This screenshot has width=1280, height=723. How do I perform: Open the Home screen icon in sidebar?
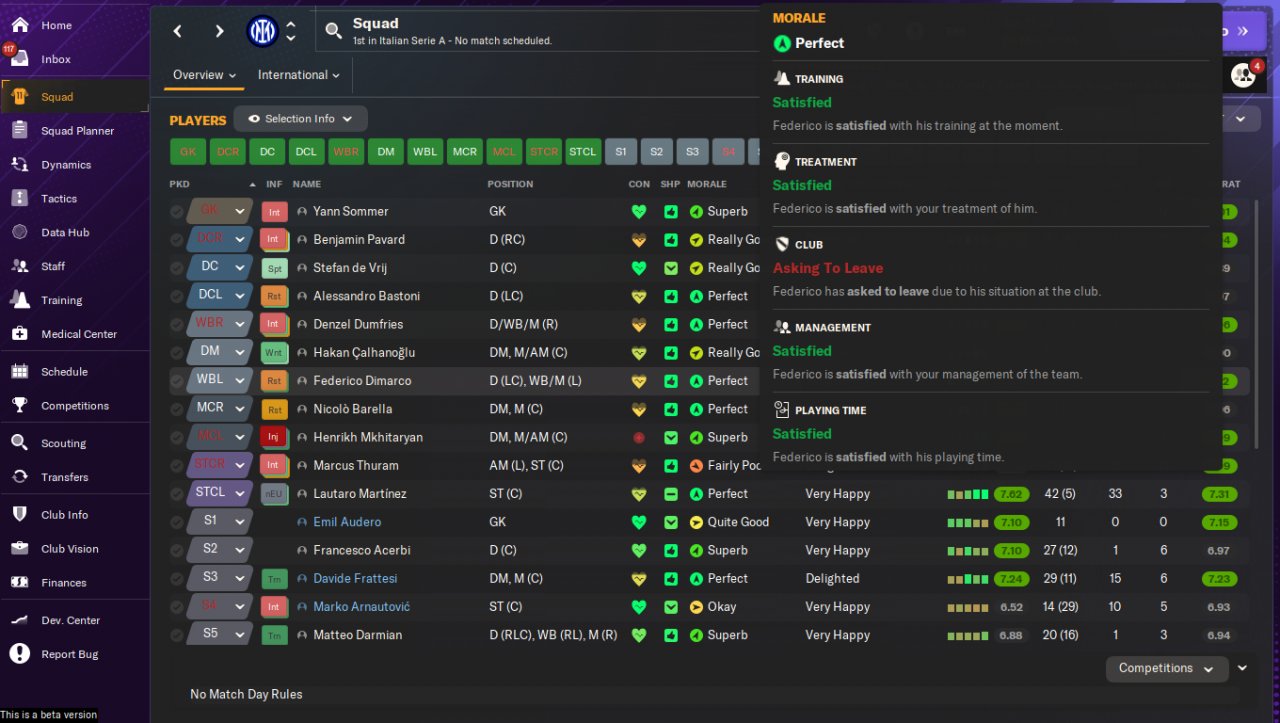20,25
